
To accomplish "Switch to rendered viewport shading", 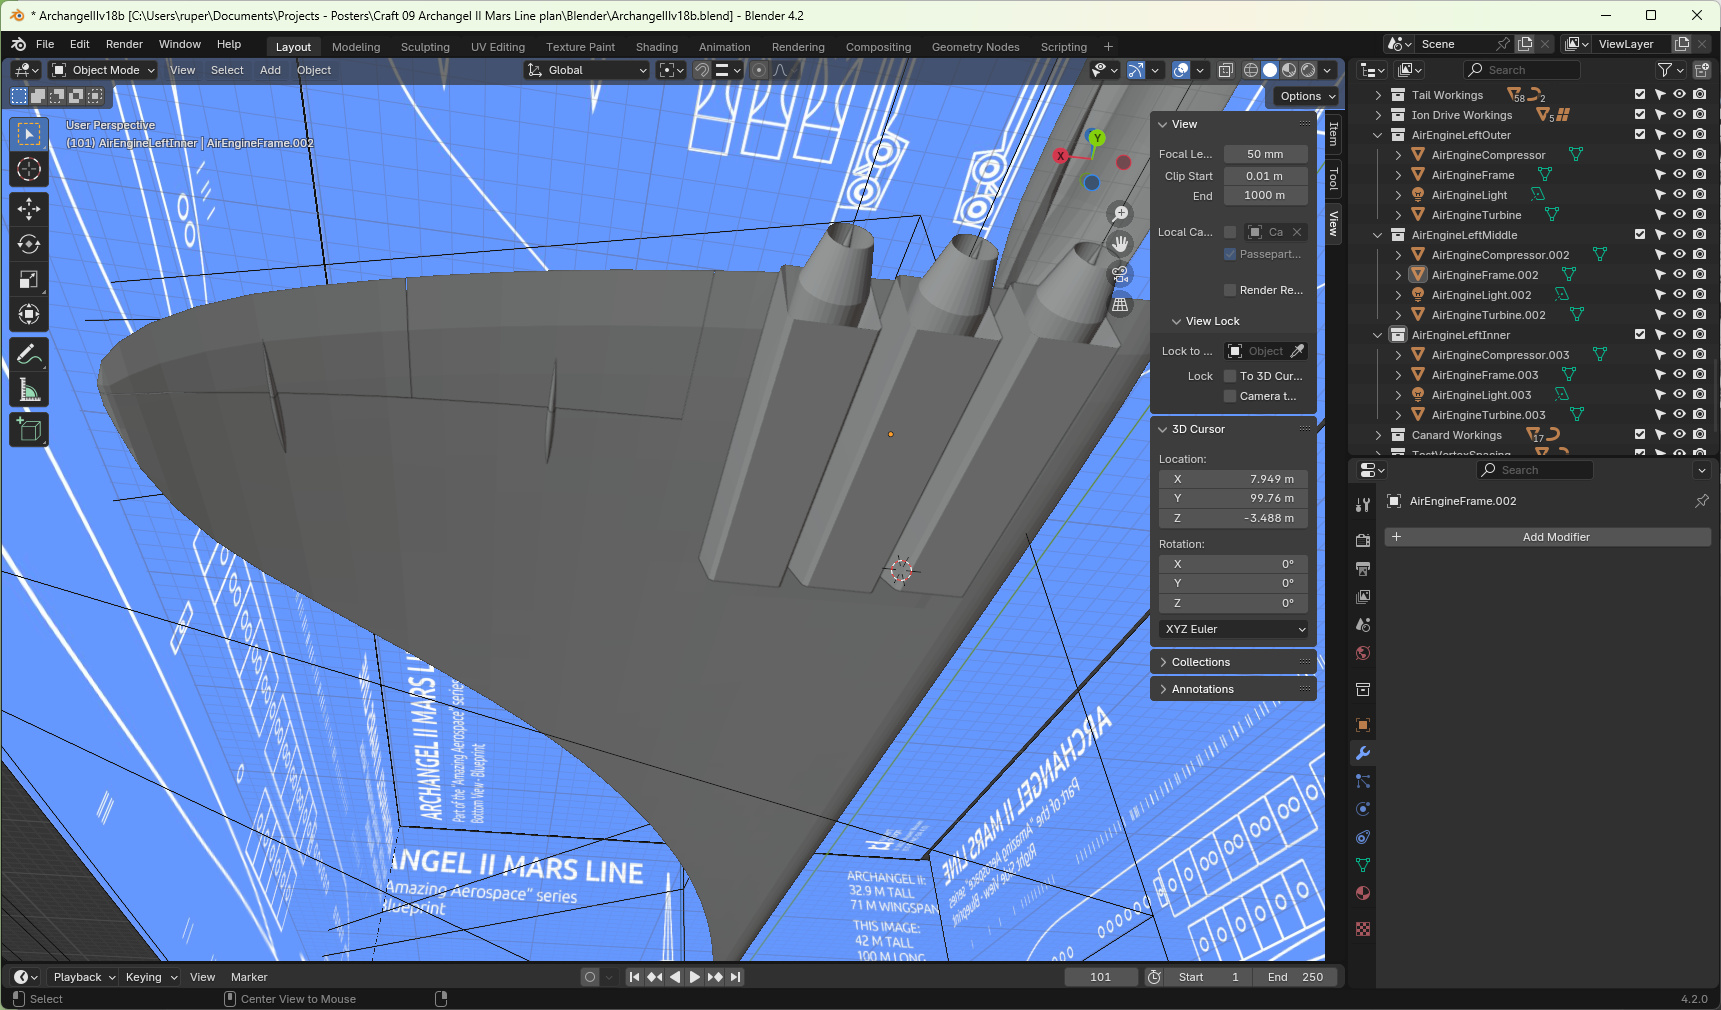I will coord(1308,70).
